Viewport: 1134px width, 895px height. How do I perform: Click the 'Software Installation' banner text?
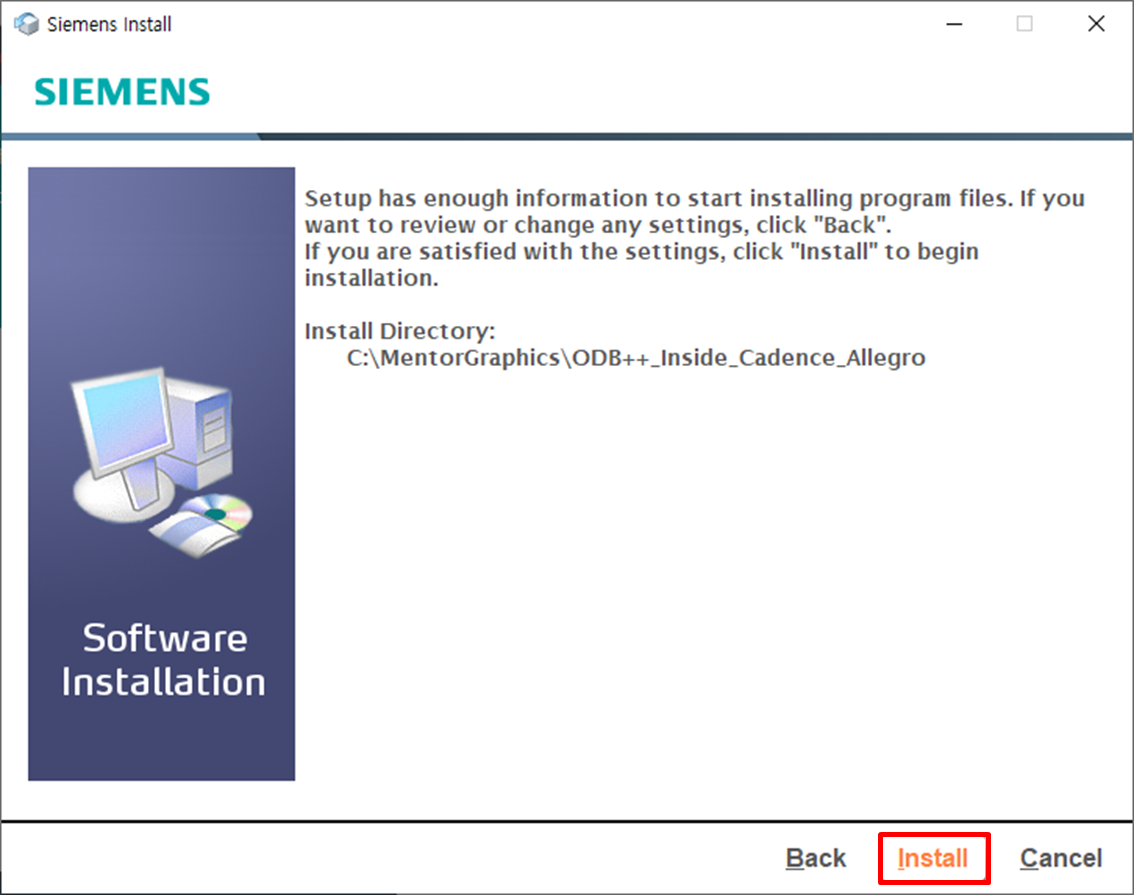click(163, 660)
